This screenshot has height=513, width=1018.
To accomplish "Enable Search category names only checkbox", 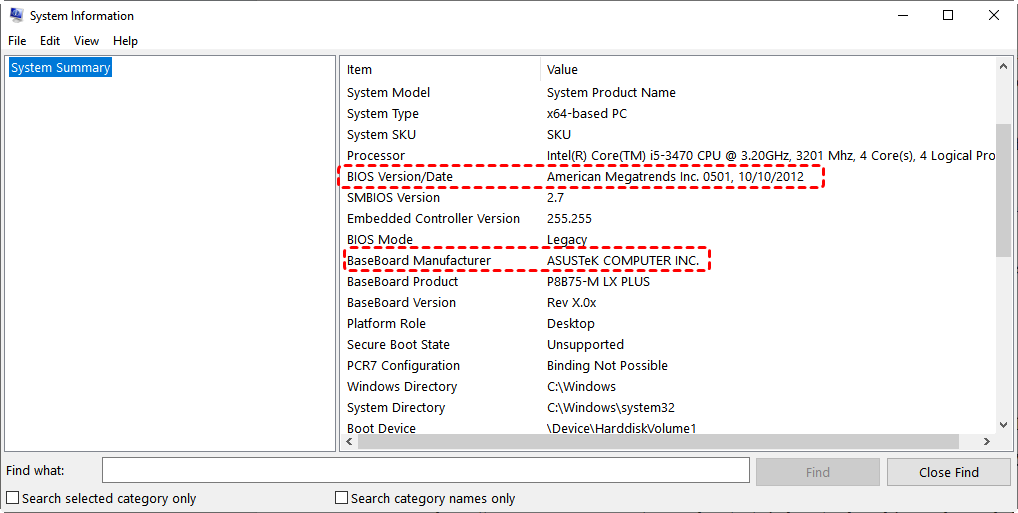I will 341,498.
